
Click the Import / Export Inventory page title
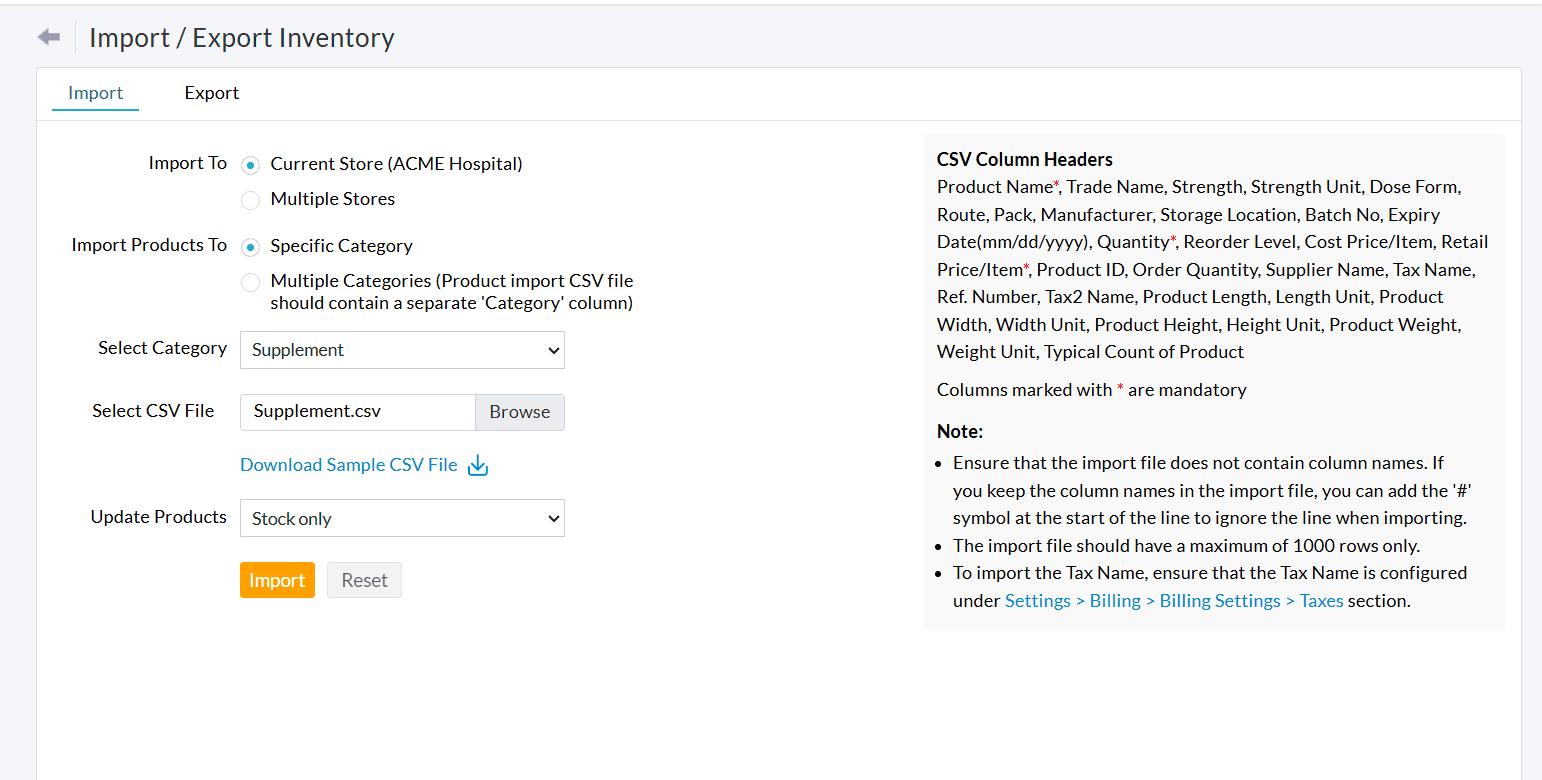click(x=242, y=38)
